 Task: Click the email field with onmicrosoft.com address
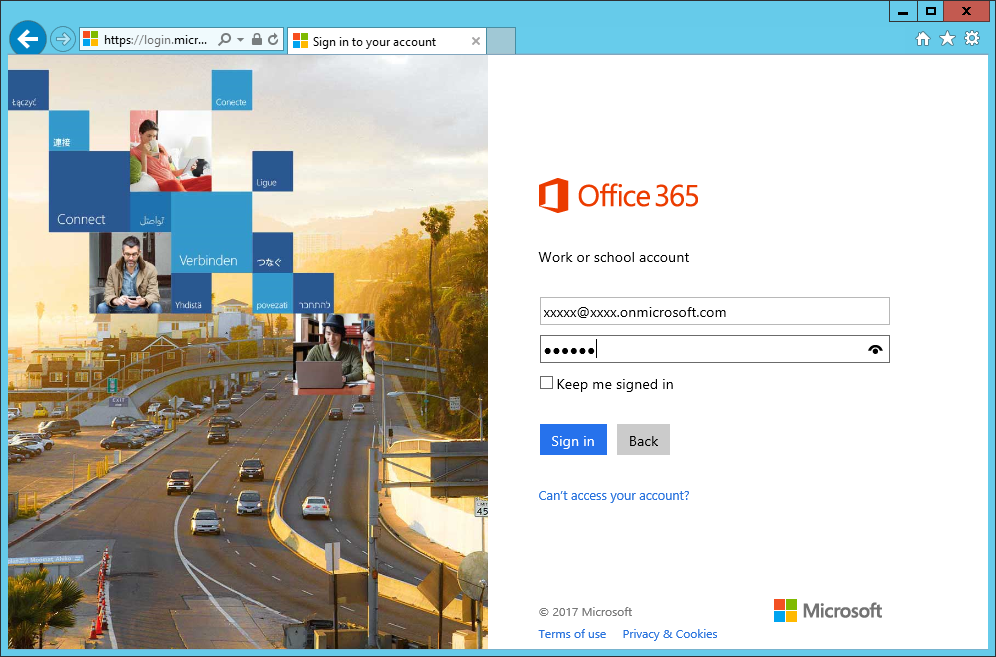tap(715, 312)
